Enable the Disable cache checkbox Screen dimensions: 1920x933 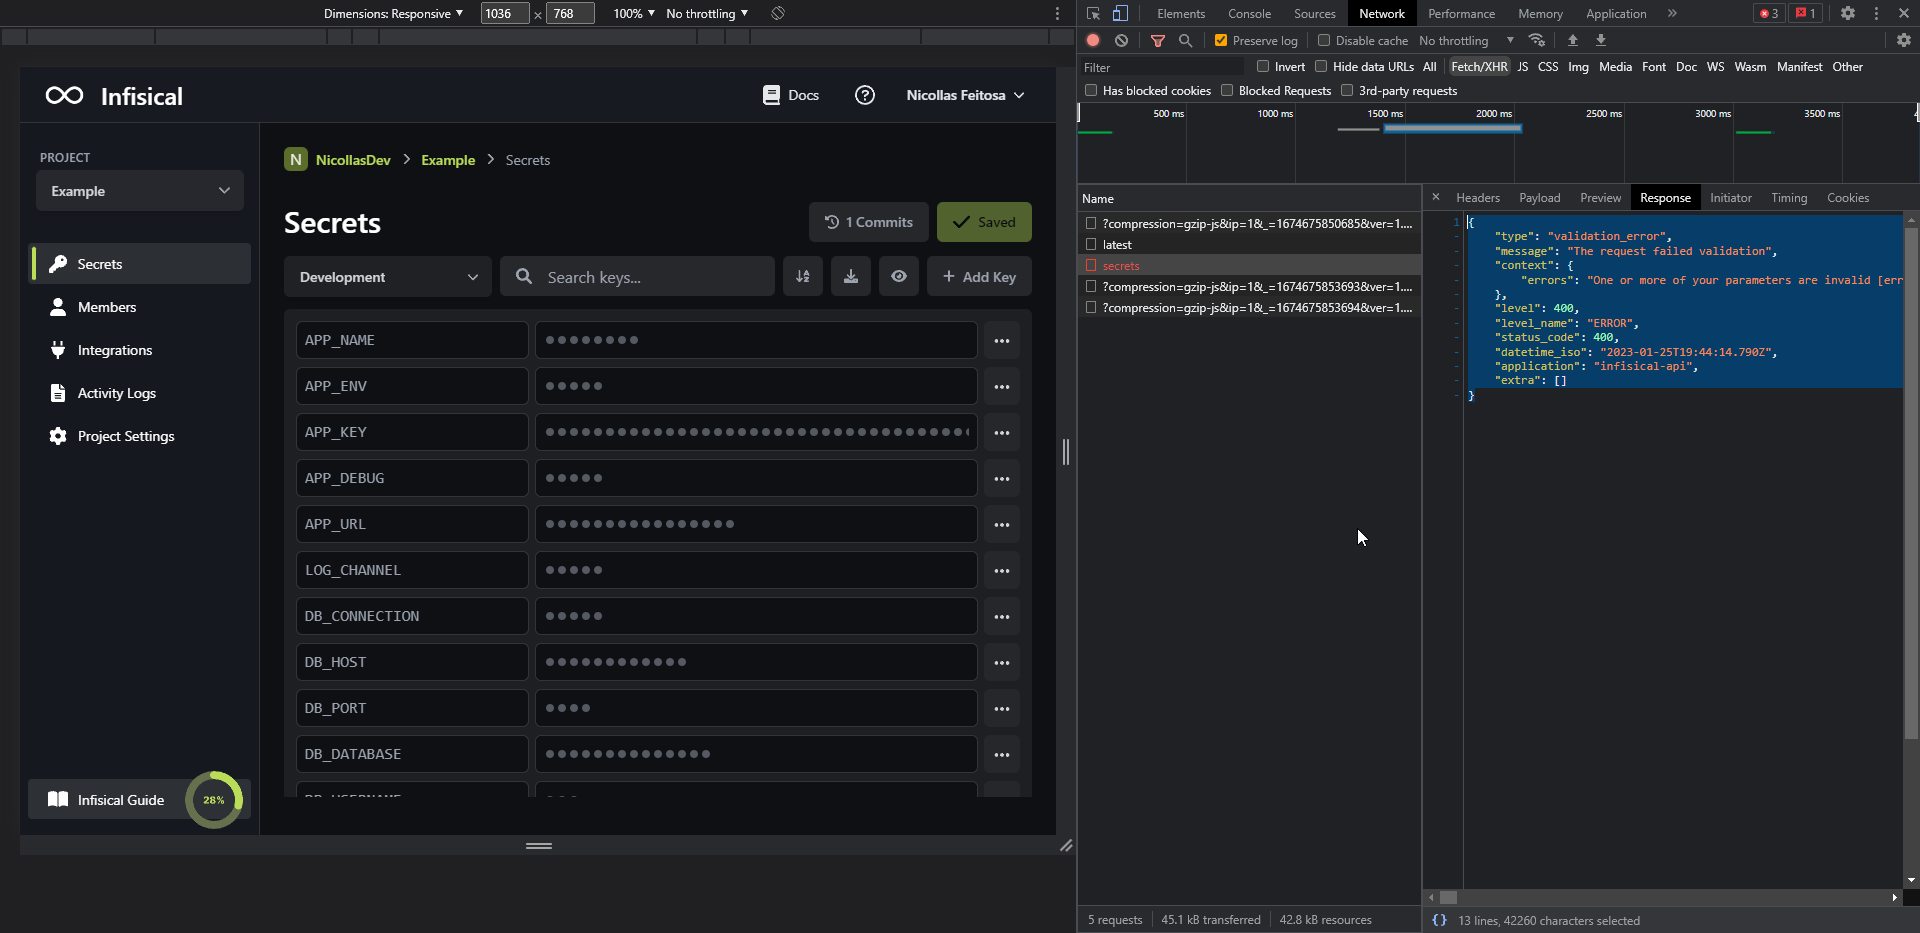click(1323, 40)
